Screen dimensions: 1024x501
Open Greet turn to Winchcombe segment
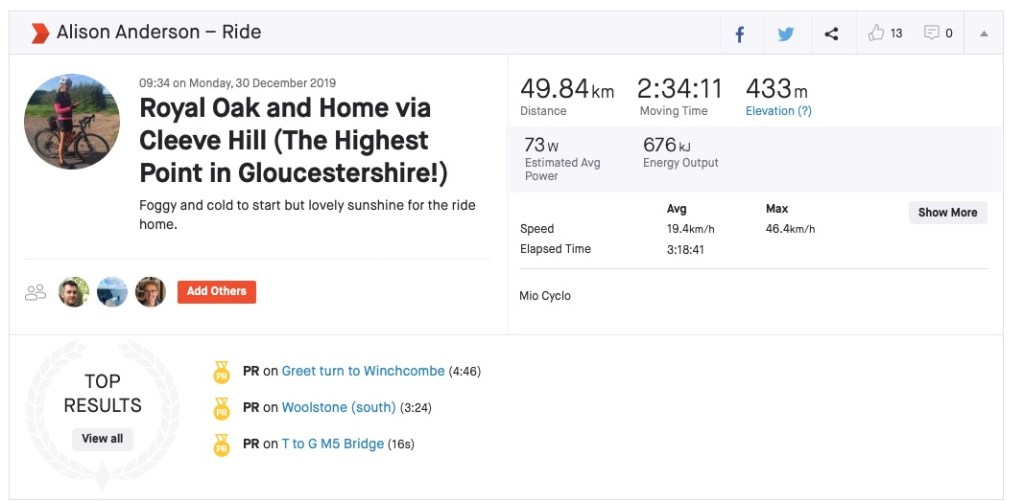(363, 371)
